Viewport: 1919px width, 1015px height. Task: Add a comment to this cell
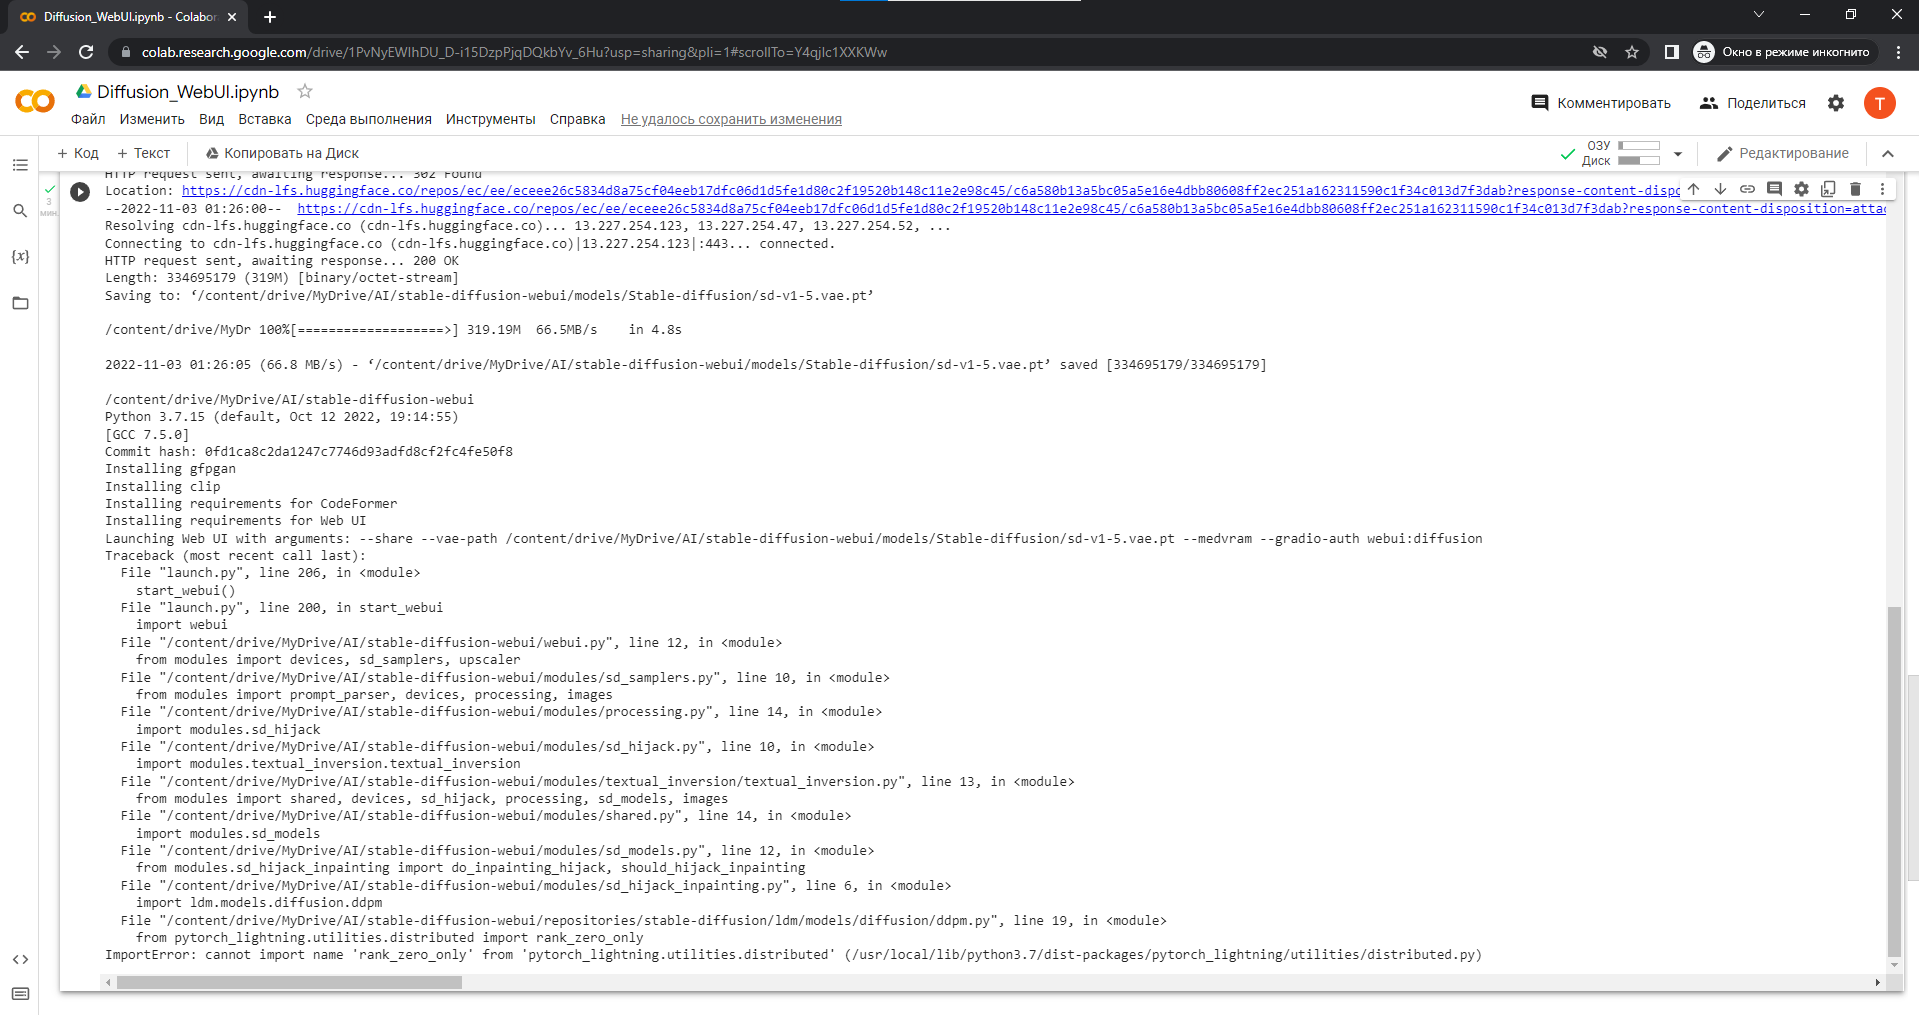(1774, 189)
